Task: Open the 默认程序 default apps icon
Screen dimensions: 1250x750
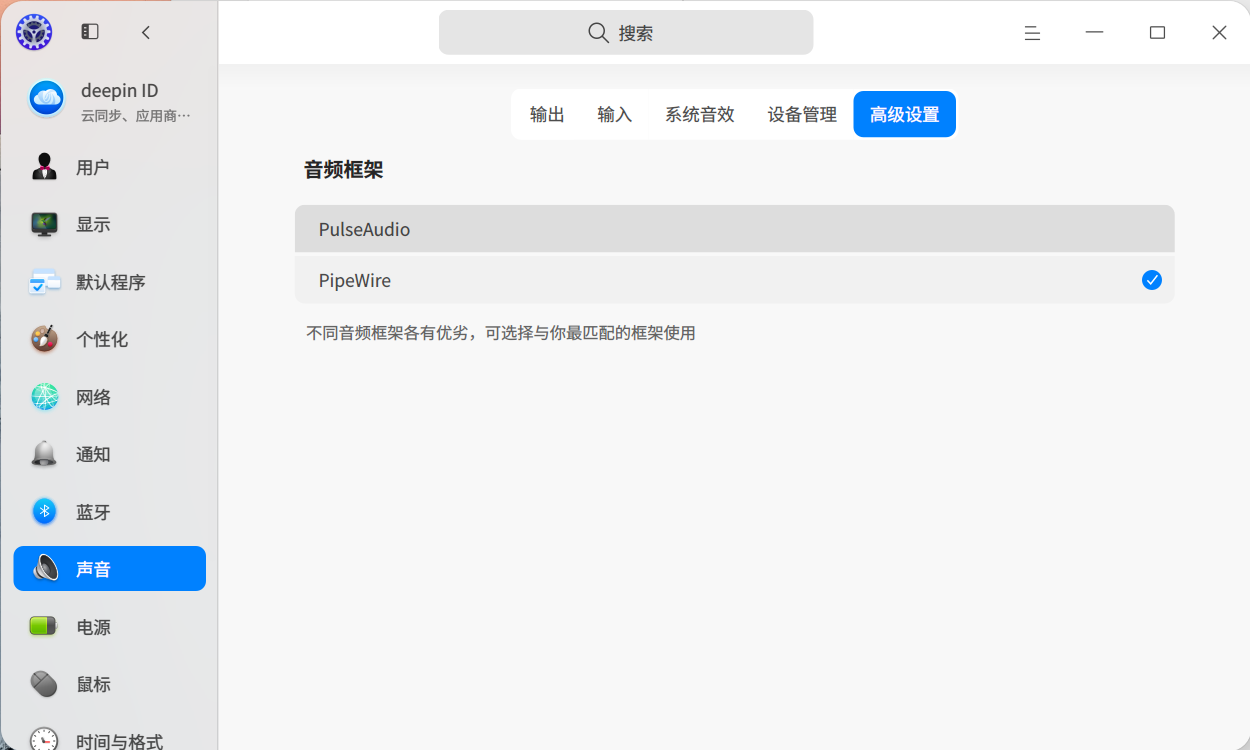Action: tap(44, 282)
